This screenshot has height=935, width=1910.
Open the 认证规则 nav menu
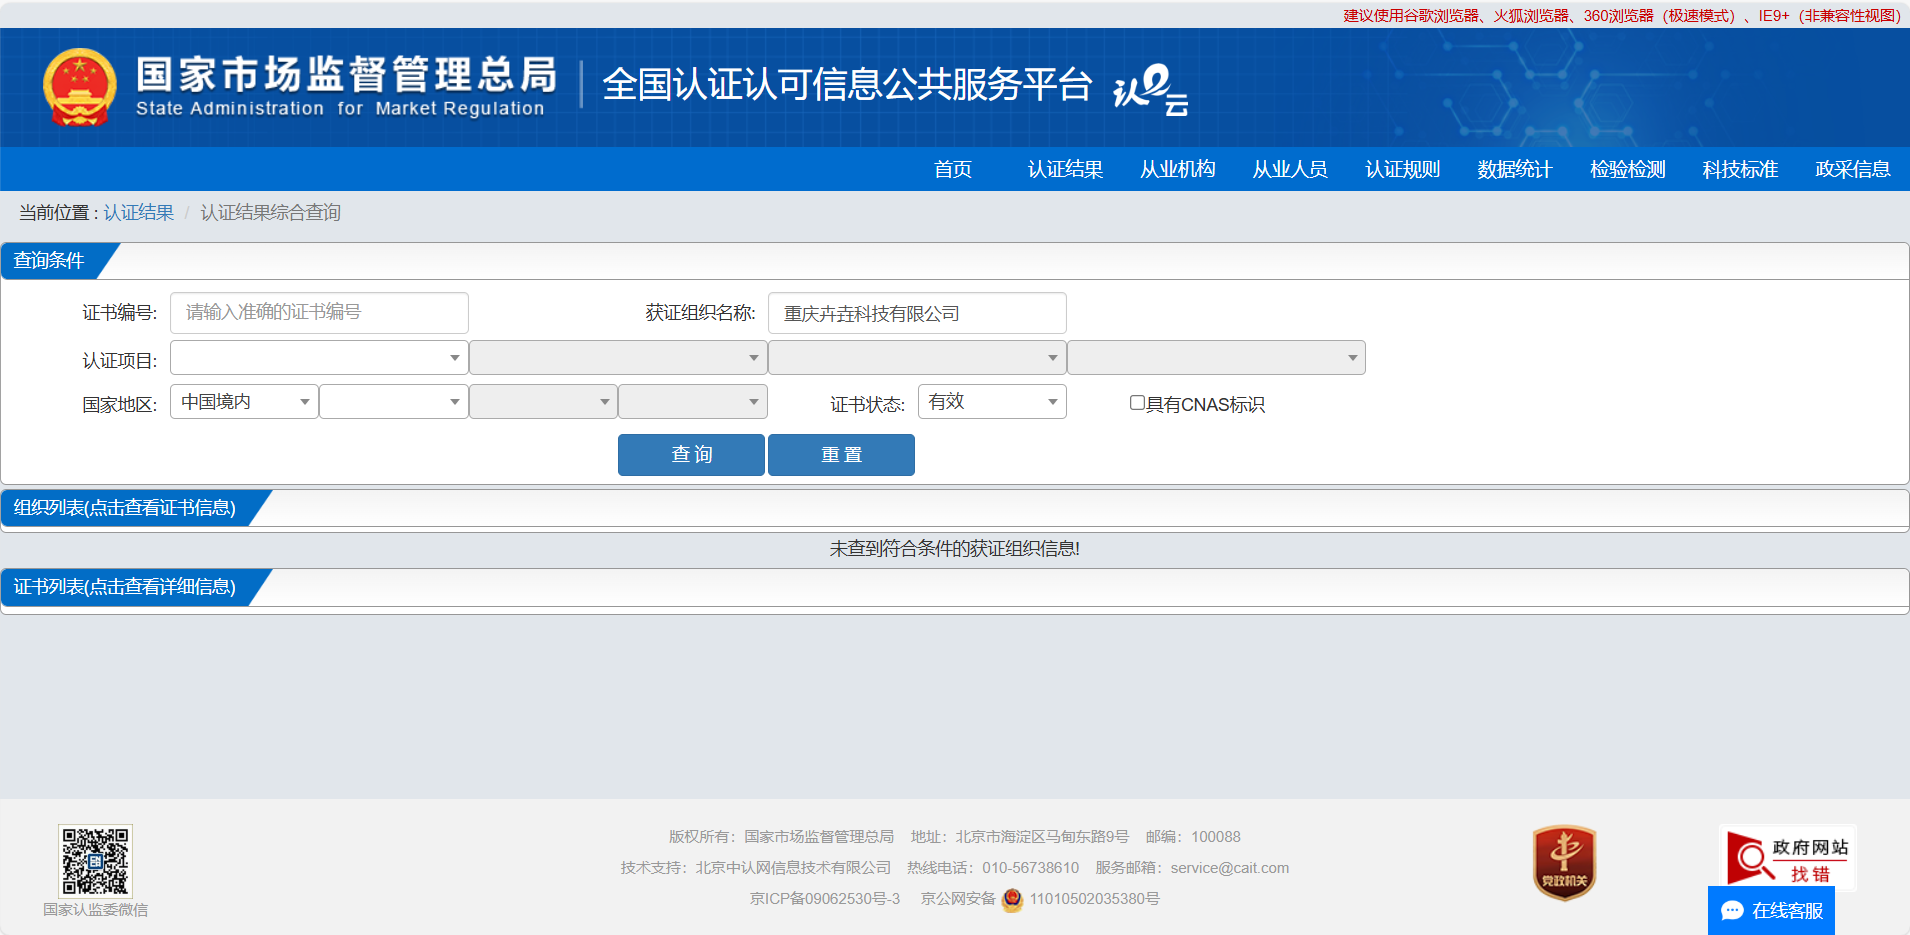tap(1403, 169)
